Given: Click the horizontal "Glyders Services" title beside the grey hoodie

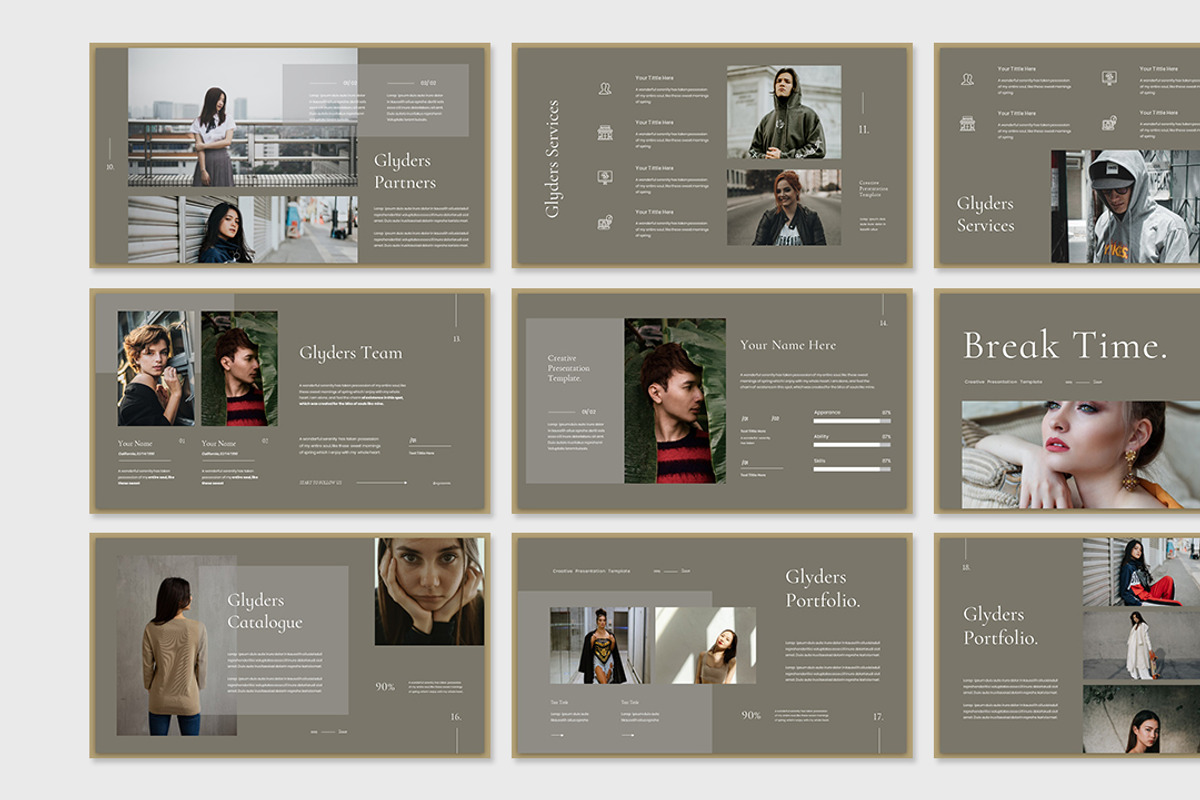Looking at the screenshot, I should [985, 214].
